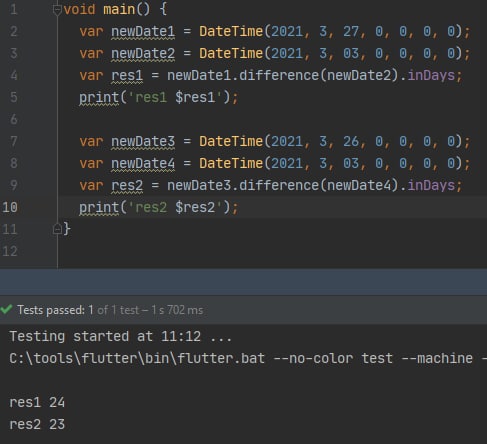The width and height of the screenshot is (487, 444).
Task: Click the inDays property on line 4
Action: click(431, 76)
